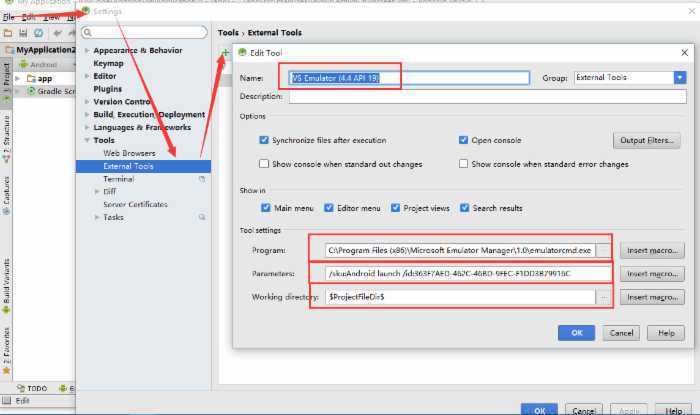Click the Output Filters button

(646, 140)
